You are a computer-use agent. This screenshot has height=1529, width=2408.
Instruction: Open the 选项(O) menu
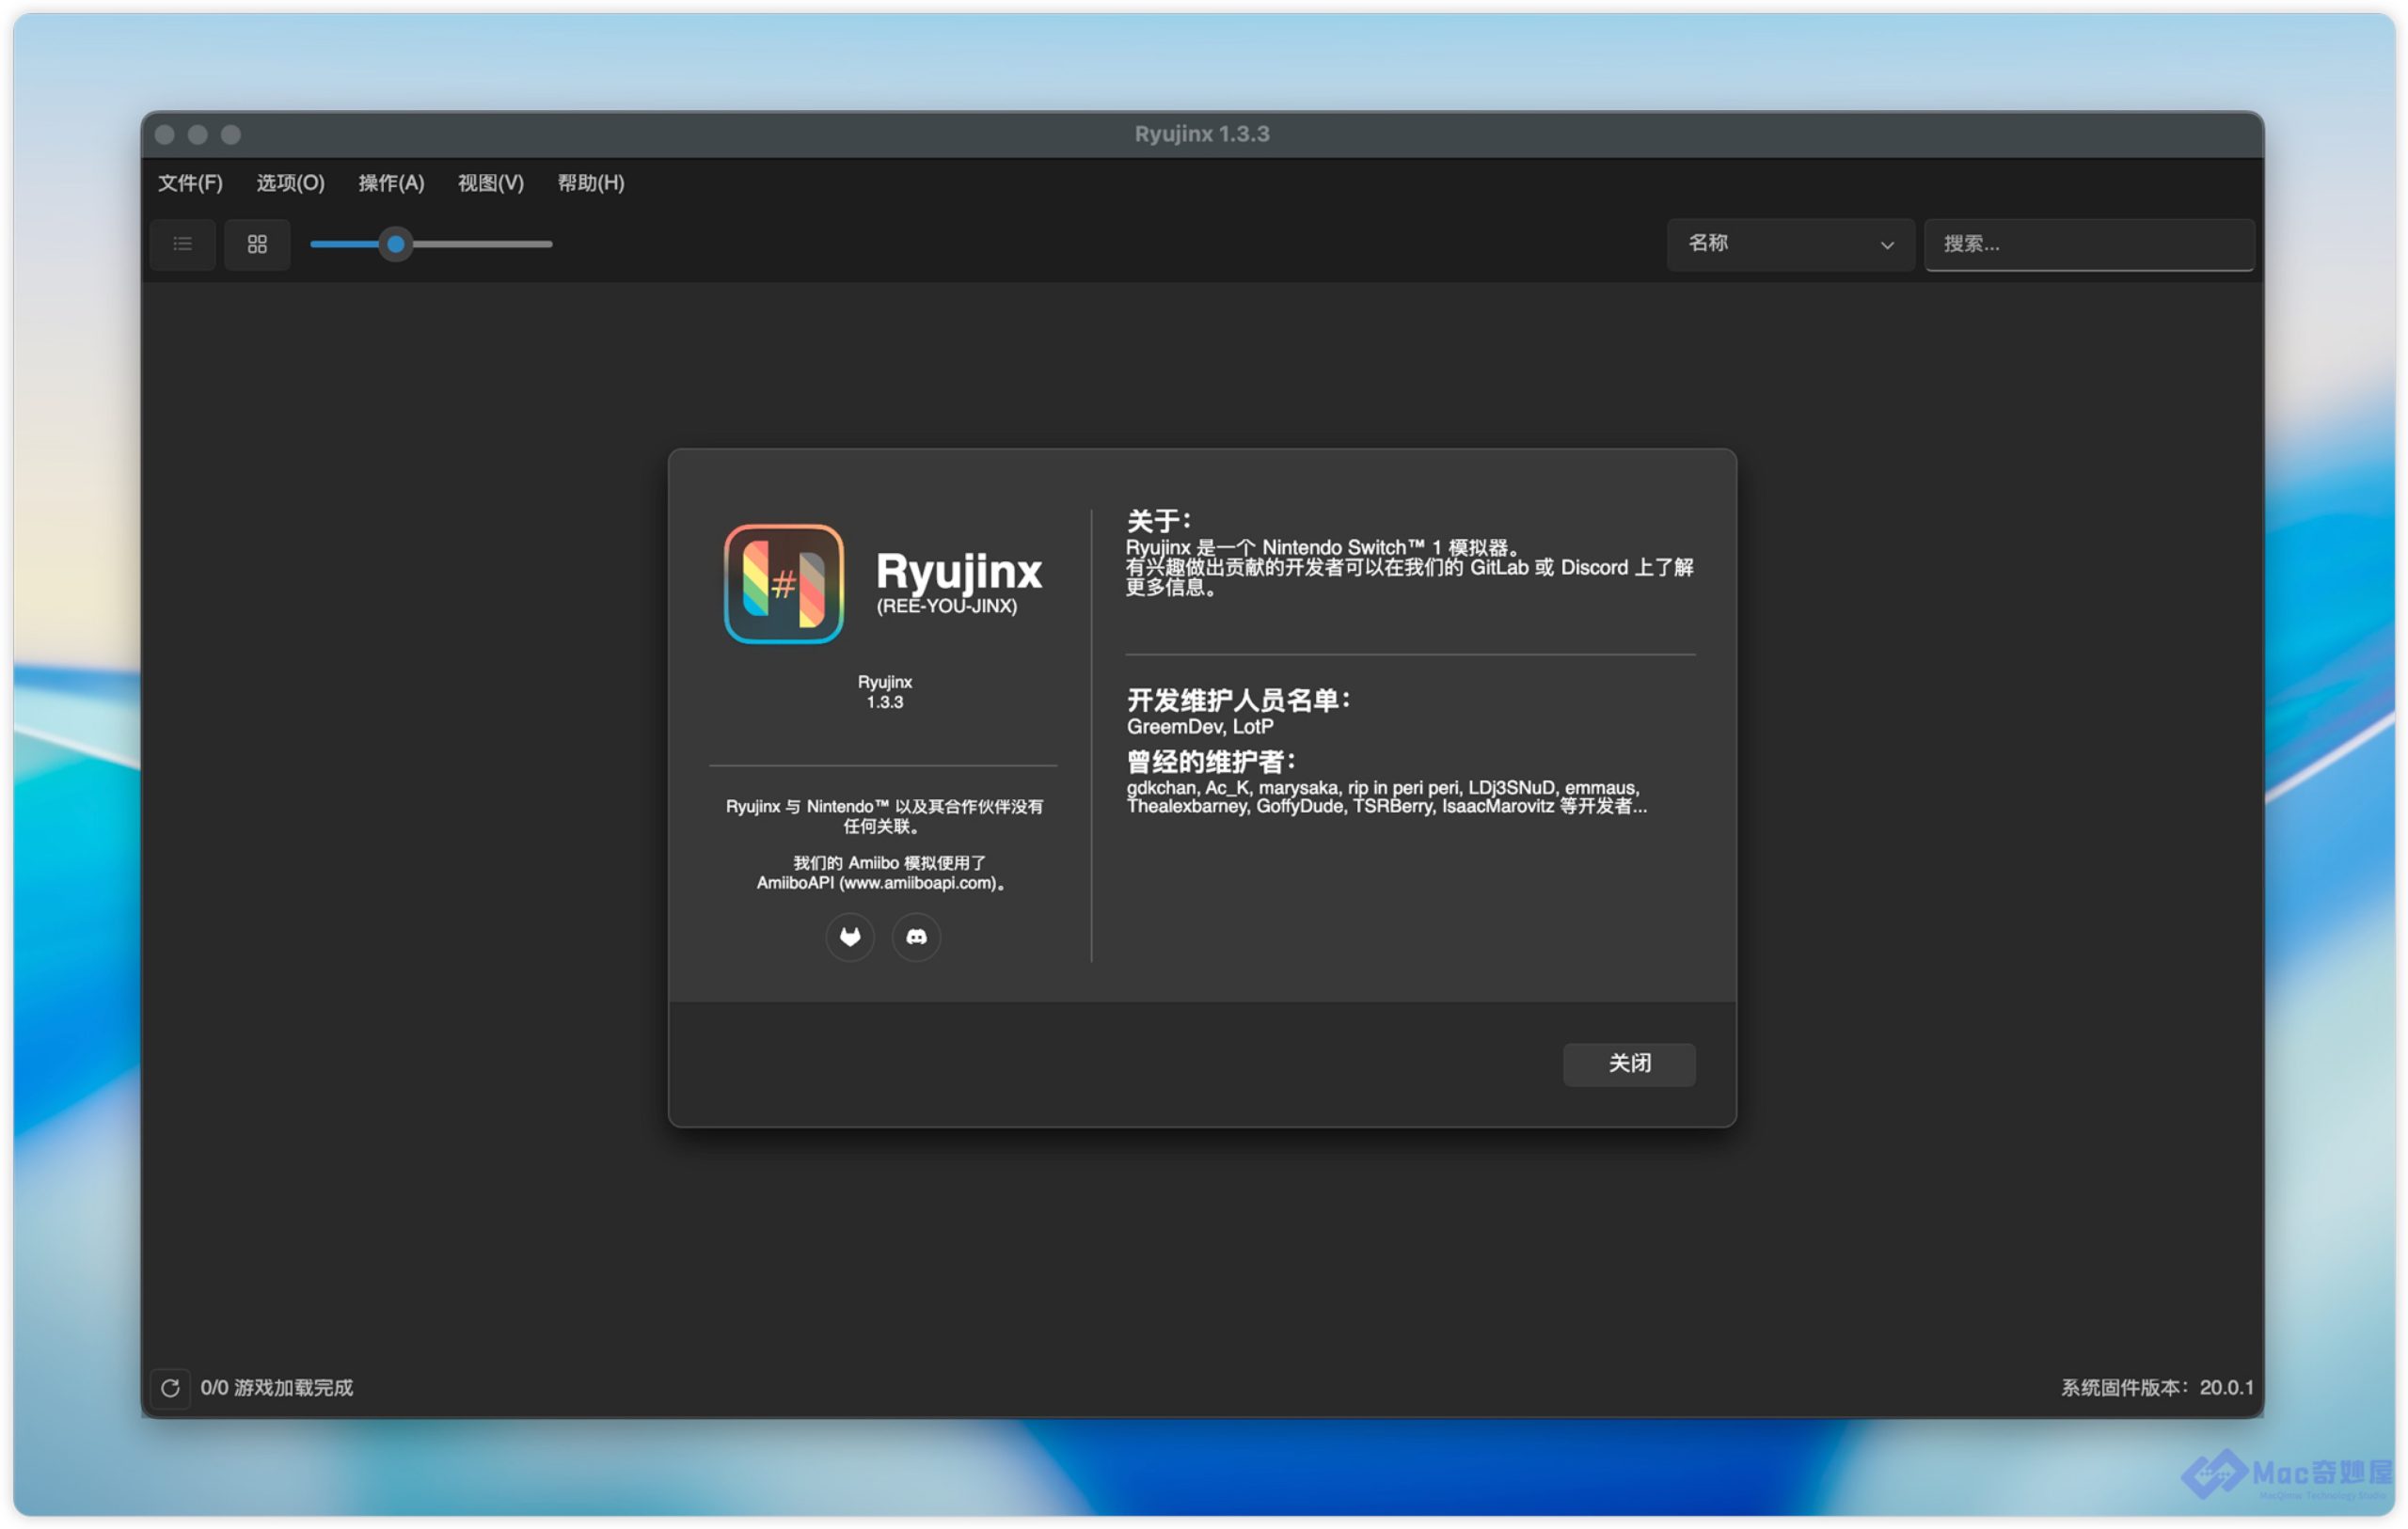(290, 183)
